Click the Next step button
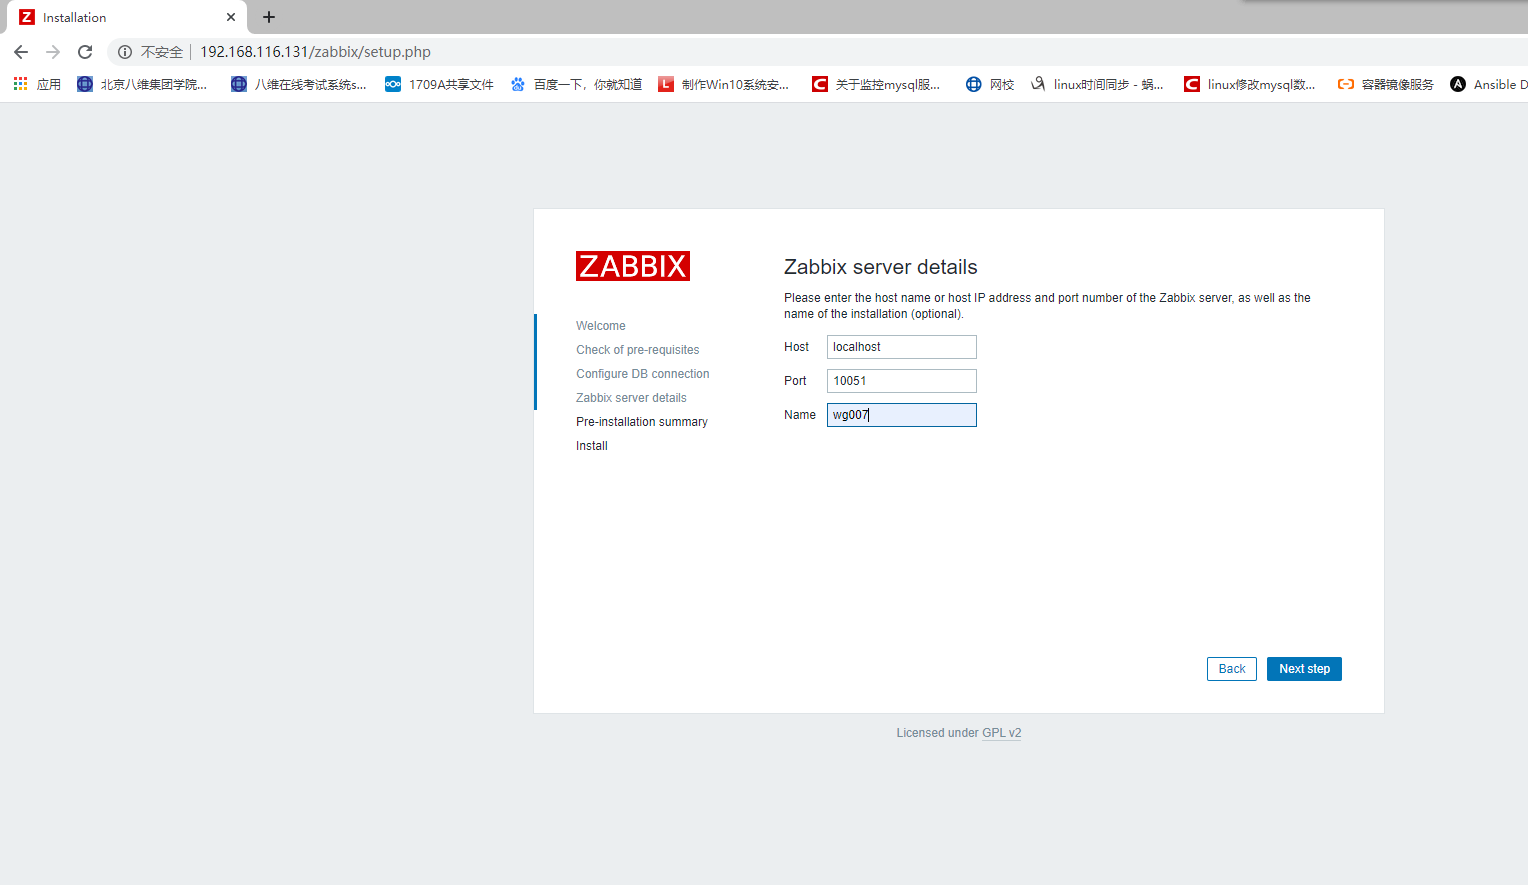The image size is (1528, 885). (1304, 669)
